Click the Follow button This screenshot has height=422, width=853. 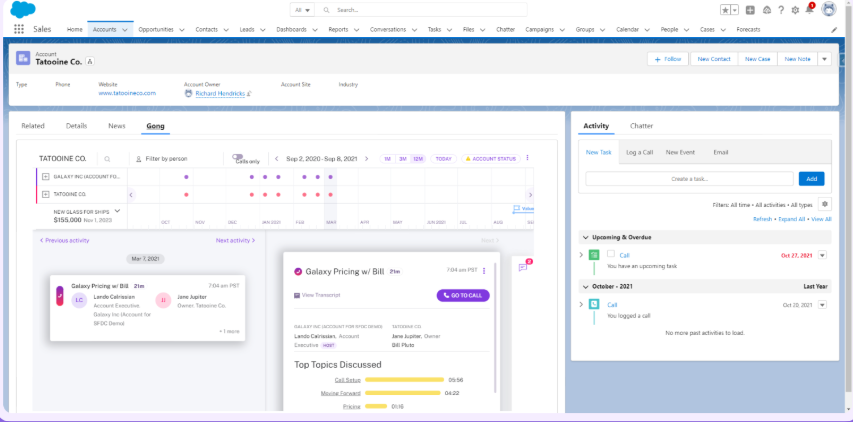pos(668,59)
